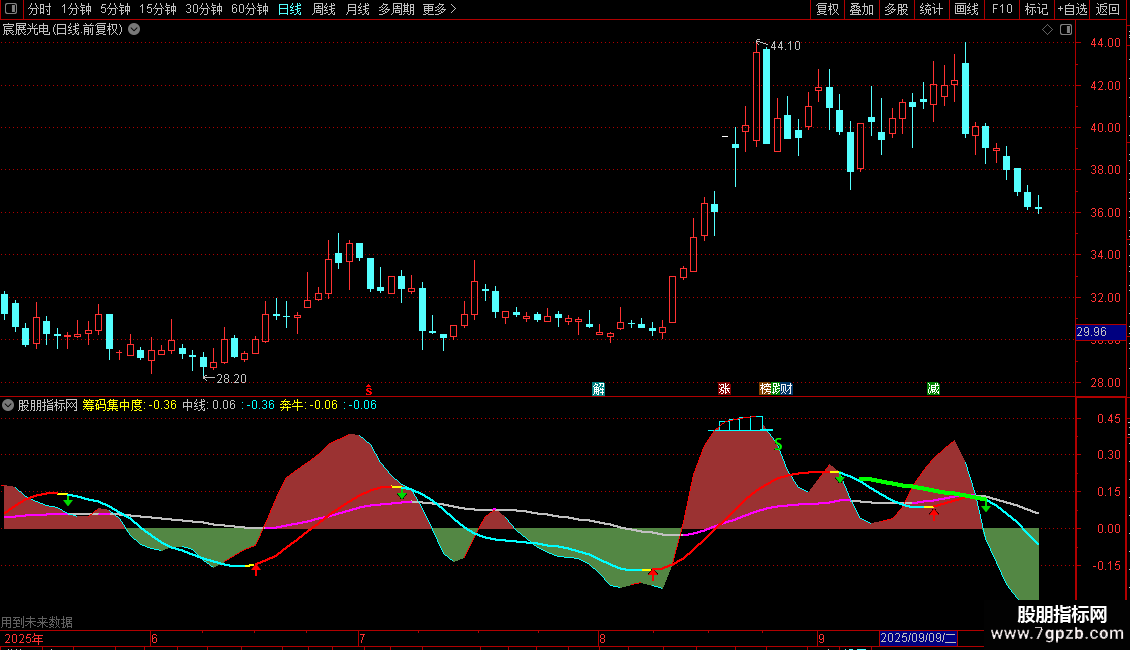Image resolution: width=1130 pixels, height=650 pixels.
Task: Click the 28.20 low price label
Action: [x=231, y=379]
